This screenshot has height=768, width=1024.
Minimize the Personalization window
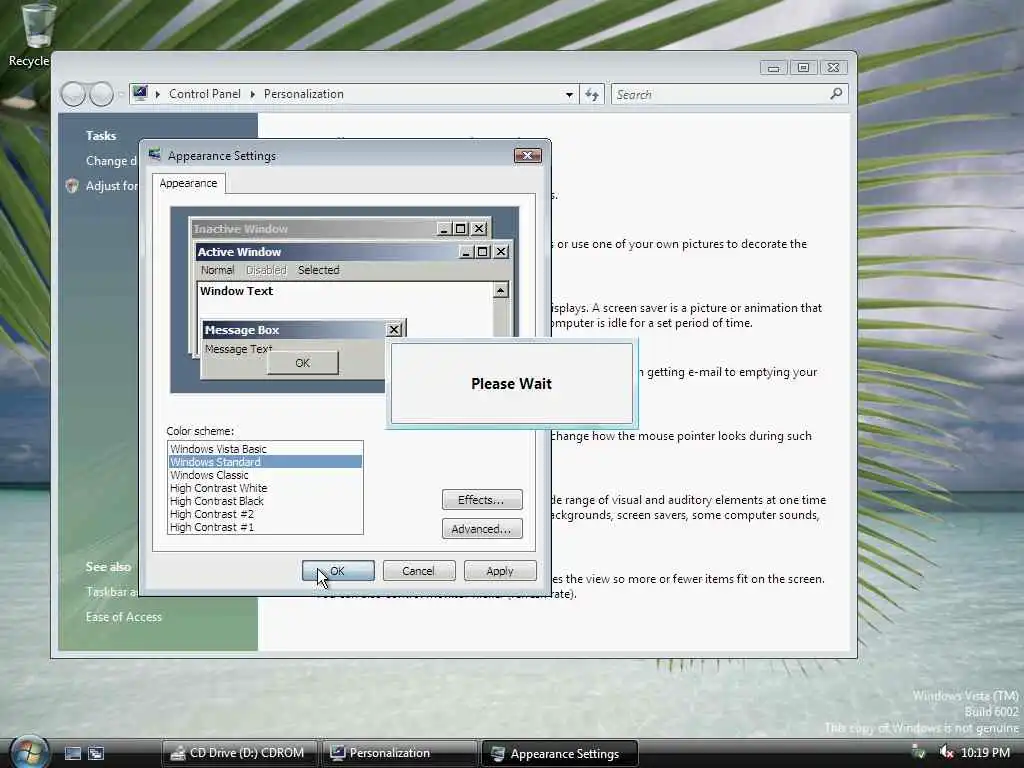click(773, 67)
